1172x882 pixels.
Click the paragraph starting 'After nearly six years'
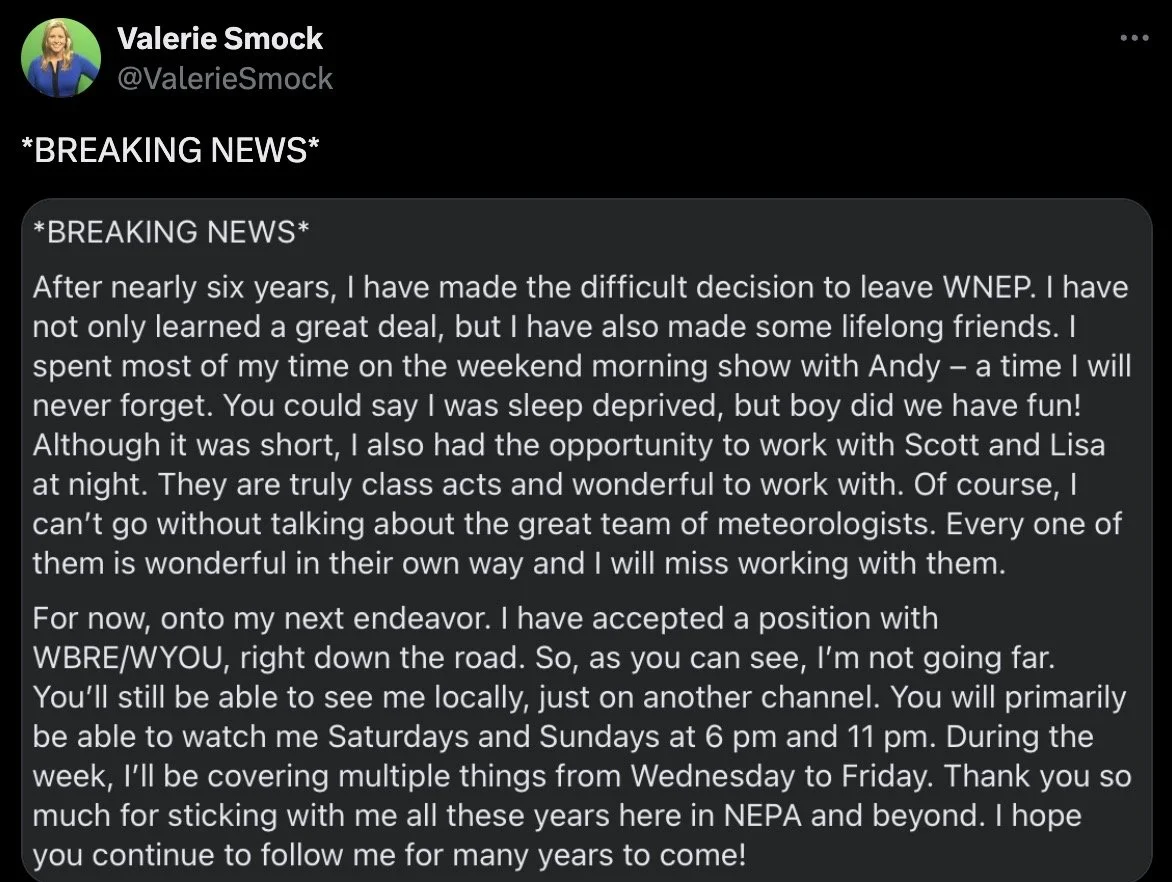582,425
